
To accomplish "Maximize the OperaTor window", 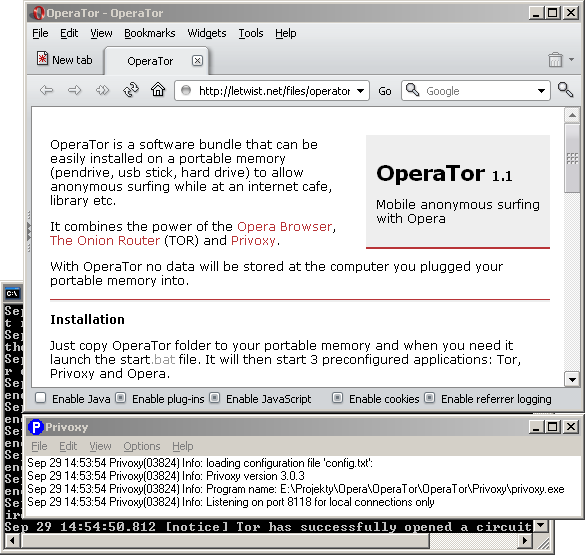I will tap(553, 13).
